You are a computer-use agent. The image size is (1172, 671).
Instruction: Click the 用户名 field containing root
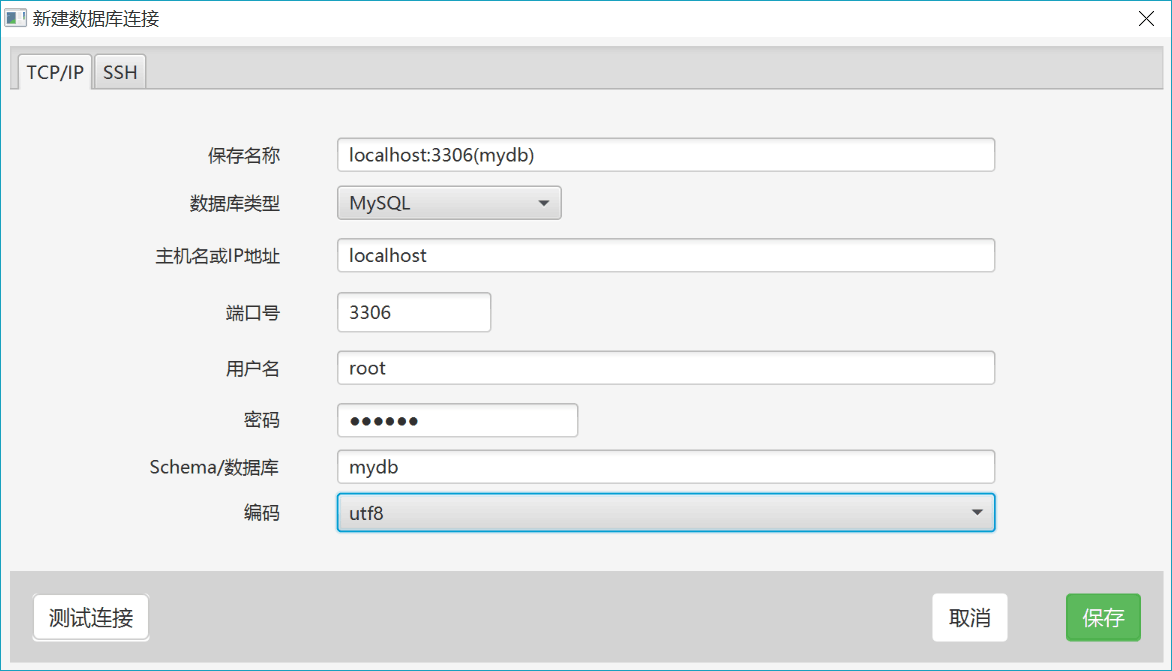pyautogui.click(x=665, y=368)
